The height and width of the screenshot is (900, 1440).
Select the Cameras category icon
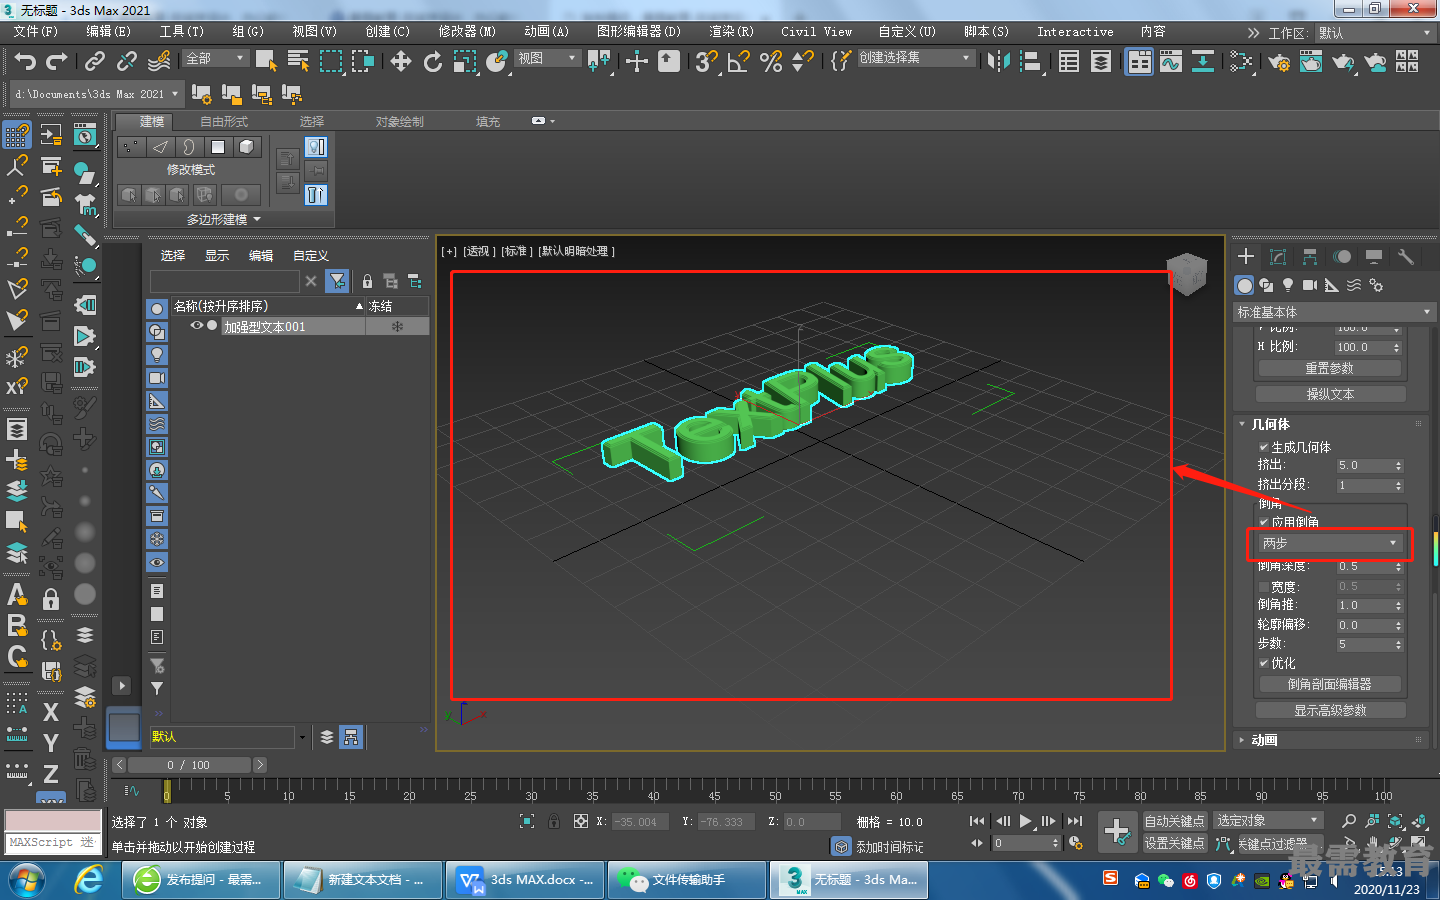[x=1310, y=285]
